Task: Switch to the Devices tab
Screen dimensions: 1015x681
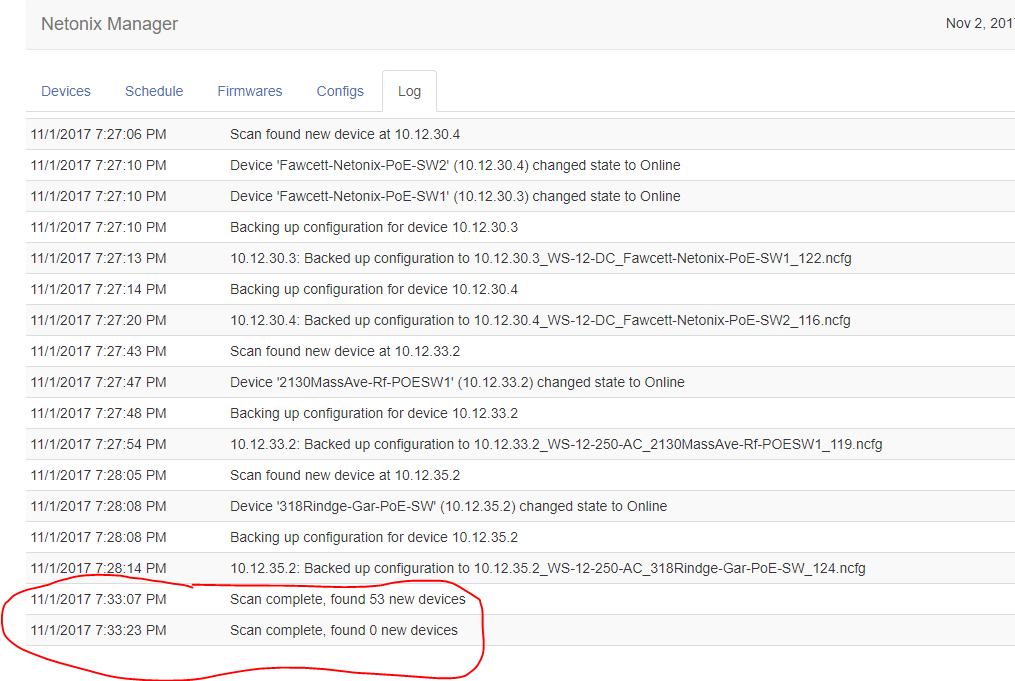Action: pos(66,91)
